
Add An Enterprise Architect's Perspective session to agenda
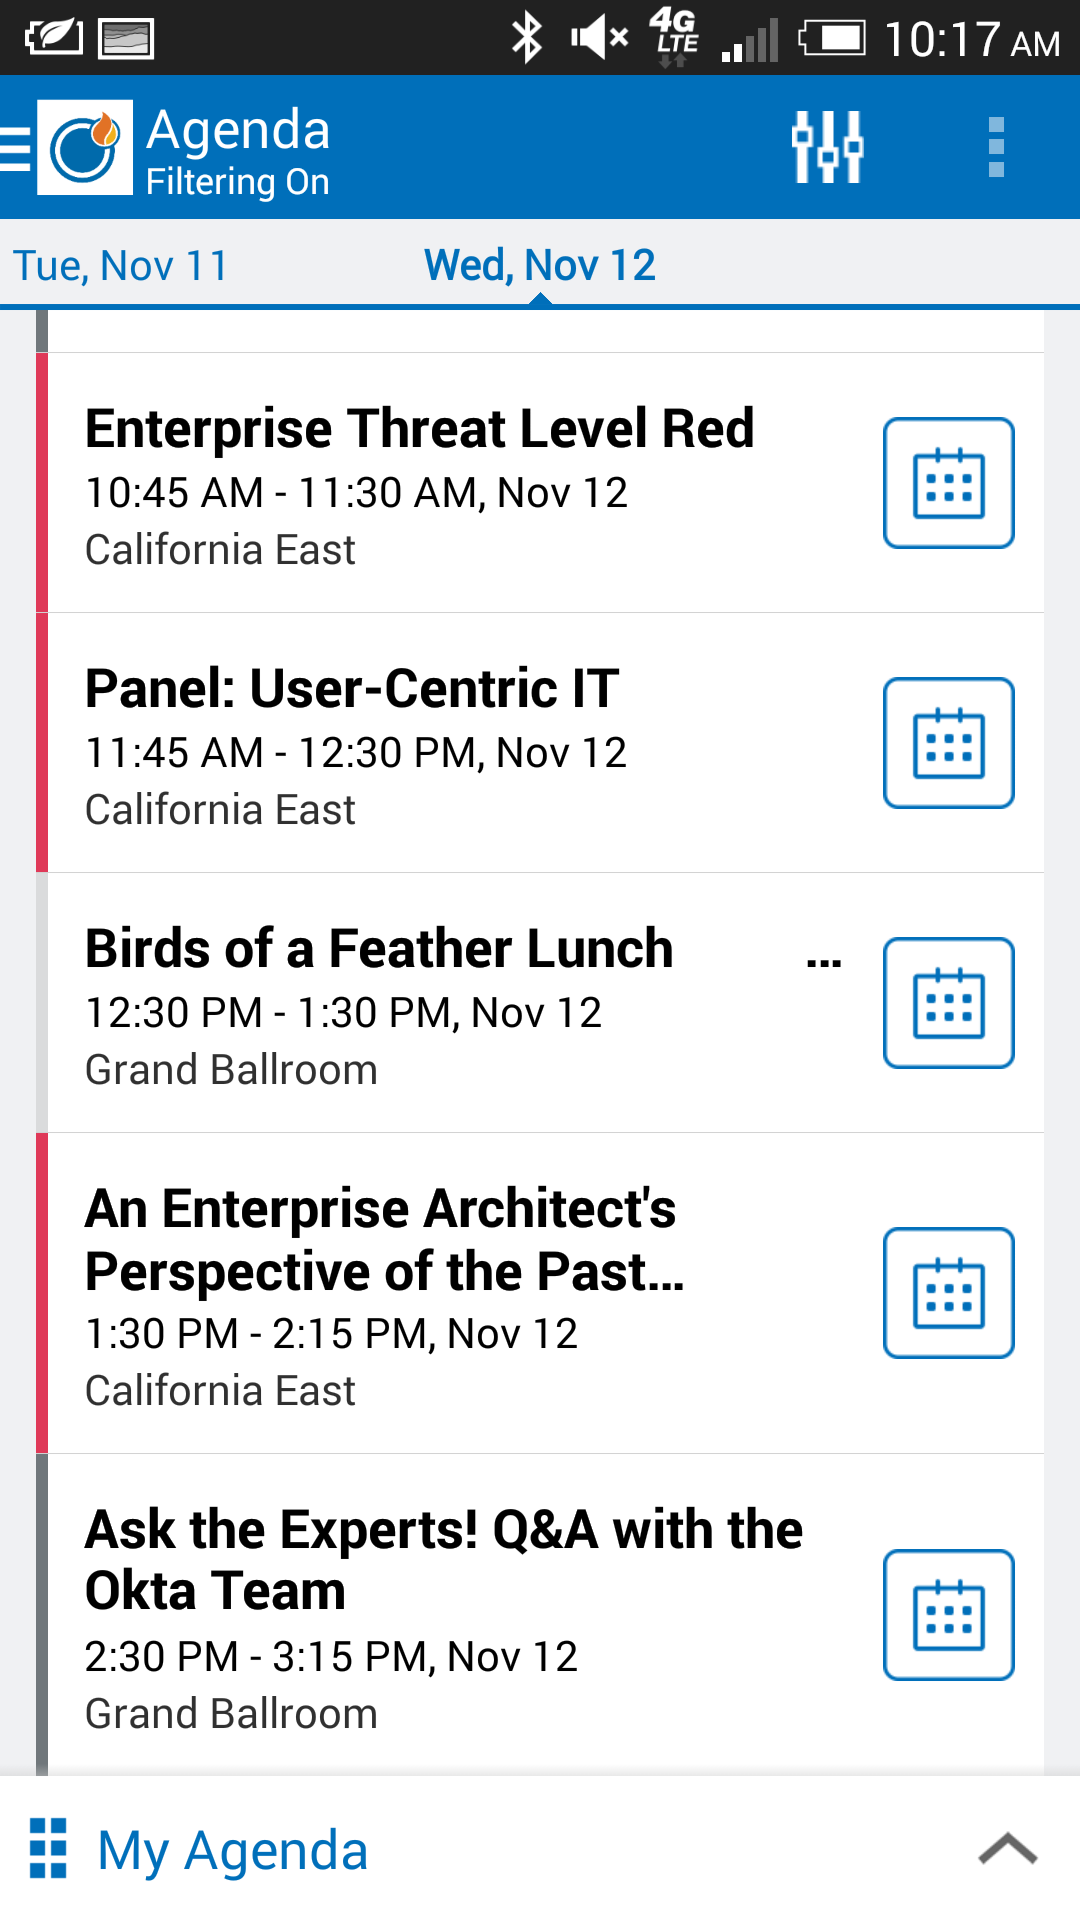(948, 1293)
